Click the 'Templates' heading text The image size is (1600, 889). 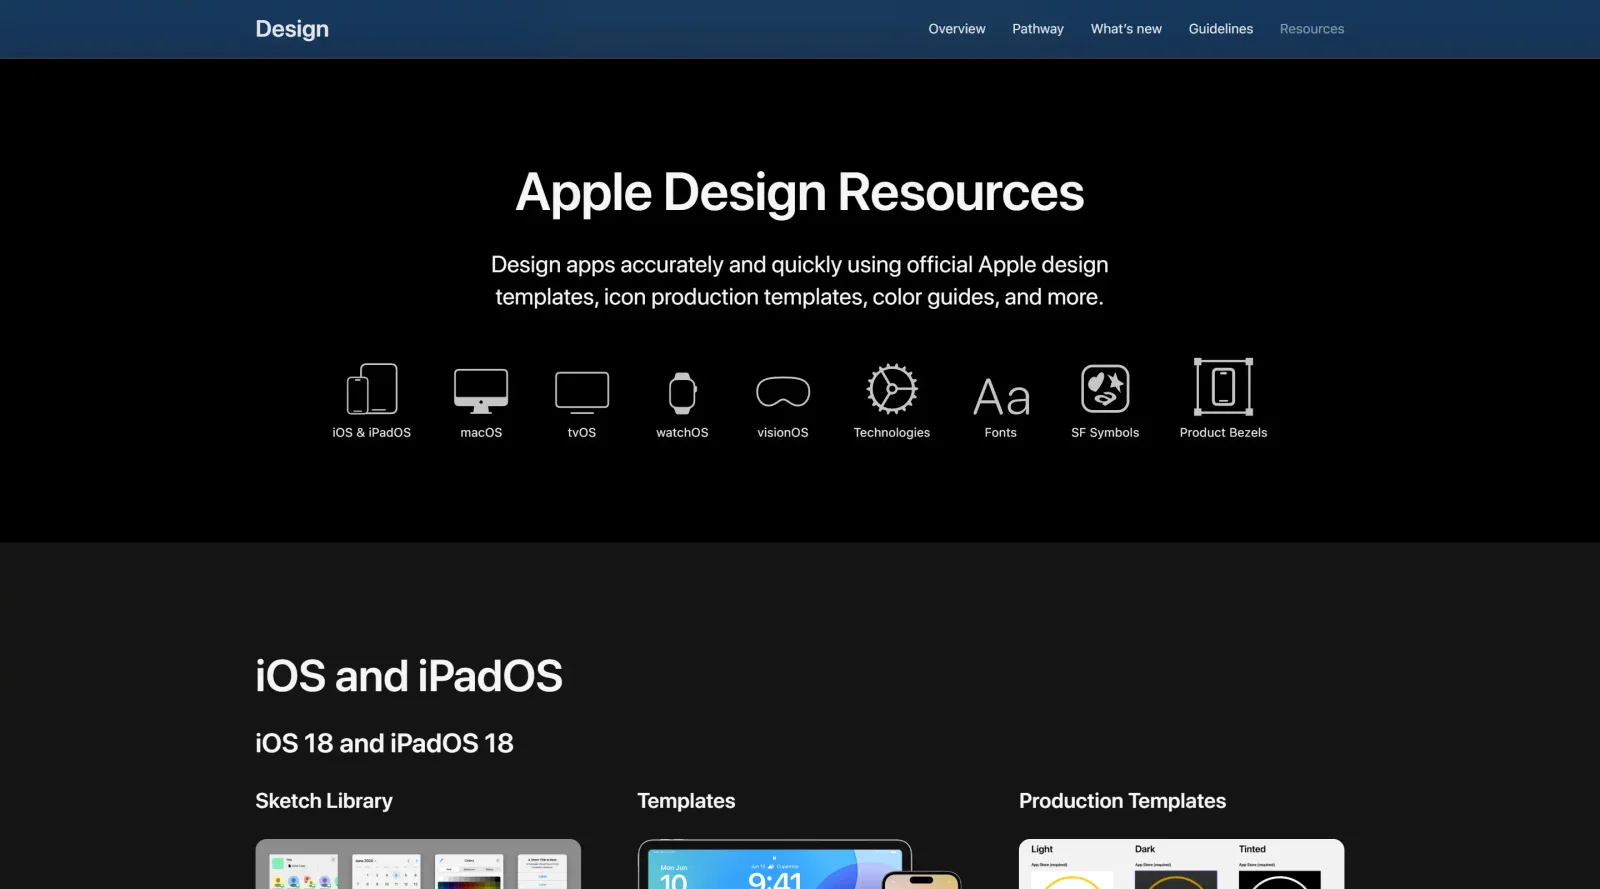(686, 801)
